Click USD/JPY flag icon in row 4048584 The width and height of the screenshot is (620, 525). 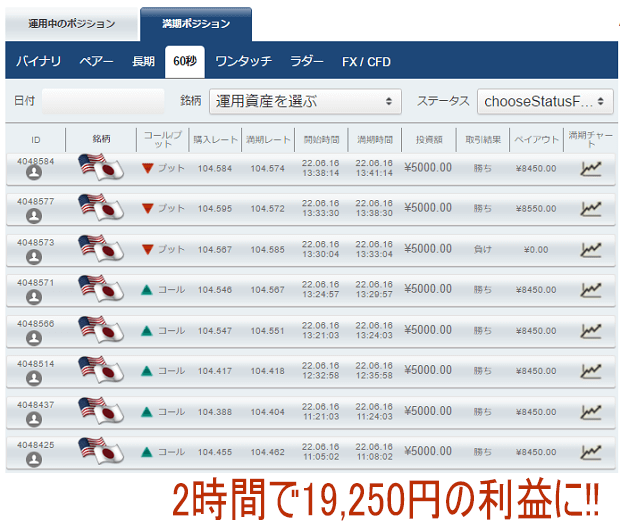click(101, 167)
